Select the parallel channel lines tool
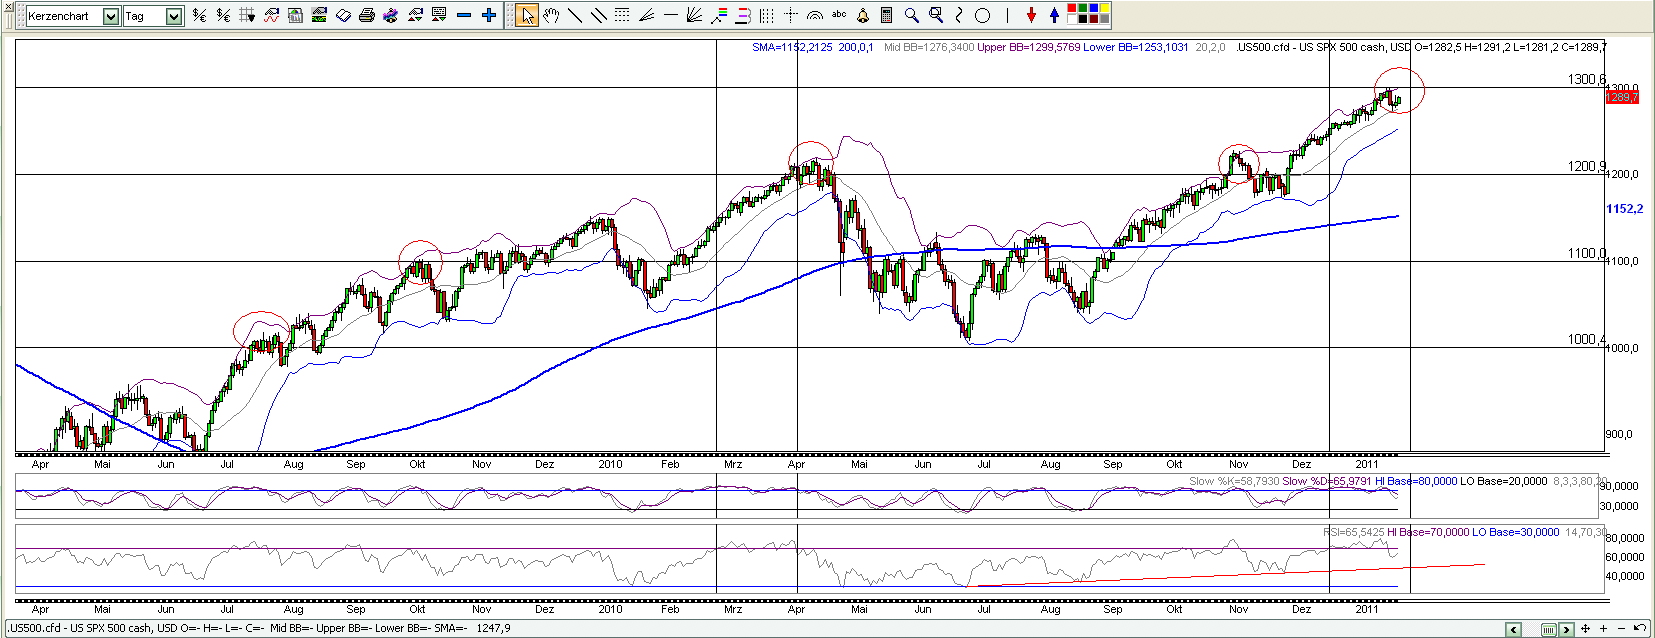The image size is (1655, 638). coord(599,15)
